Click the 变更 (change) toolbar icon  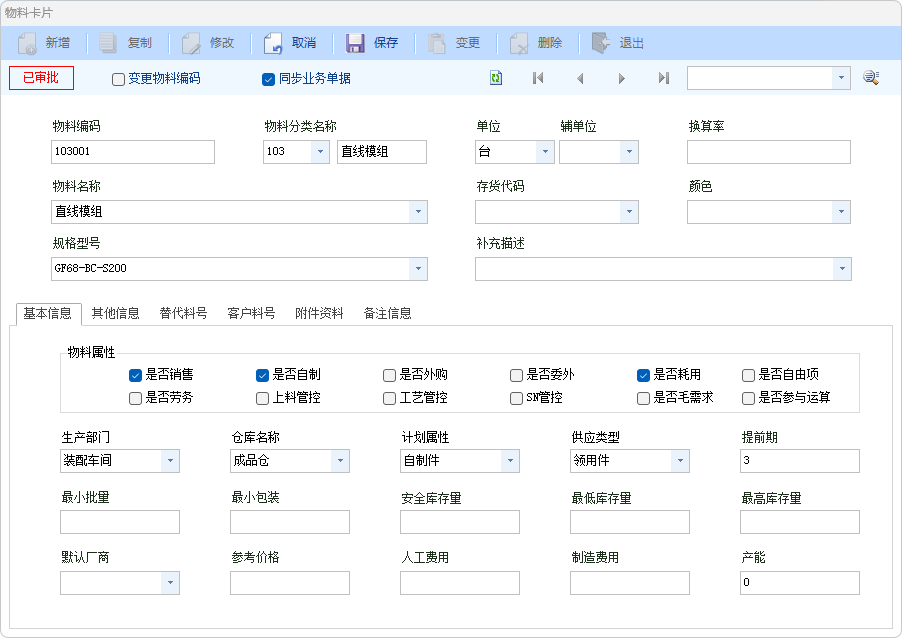tap(437, 43)
